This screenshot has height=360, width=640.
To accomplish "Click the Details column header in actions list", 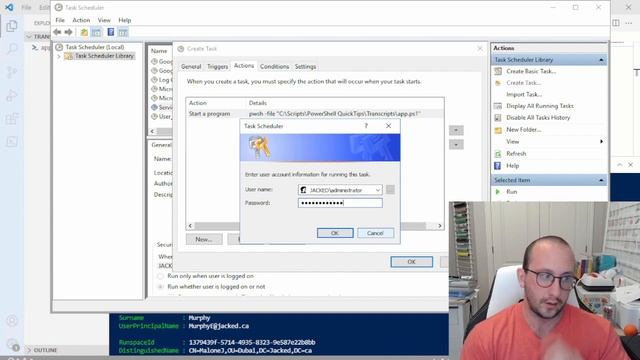I will click(258, 103).
